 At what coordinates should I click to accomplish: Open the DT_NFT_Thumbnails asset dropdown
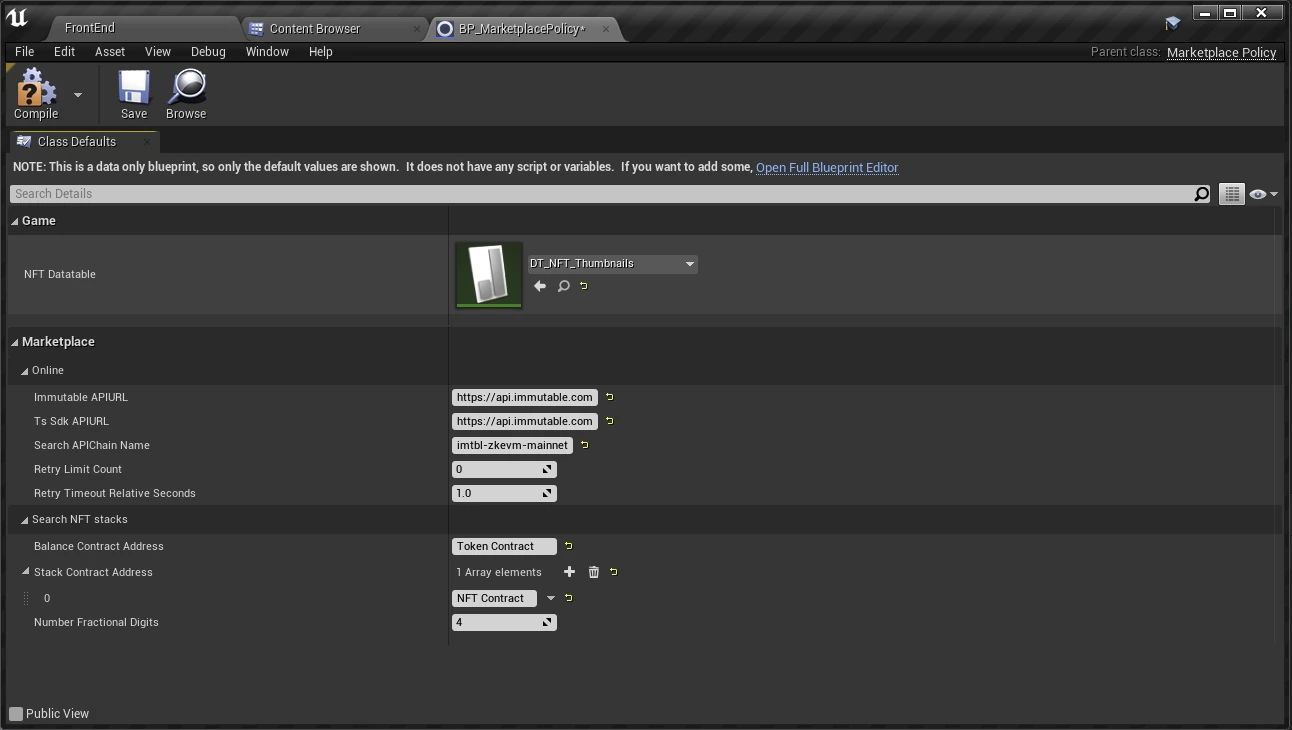pos(612,264)
